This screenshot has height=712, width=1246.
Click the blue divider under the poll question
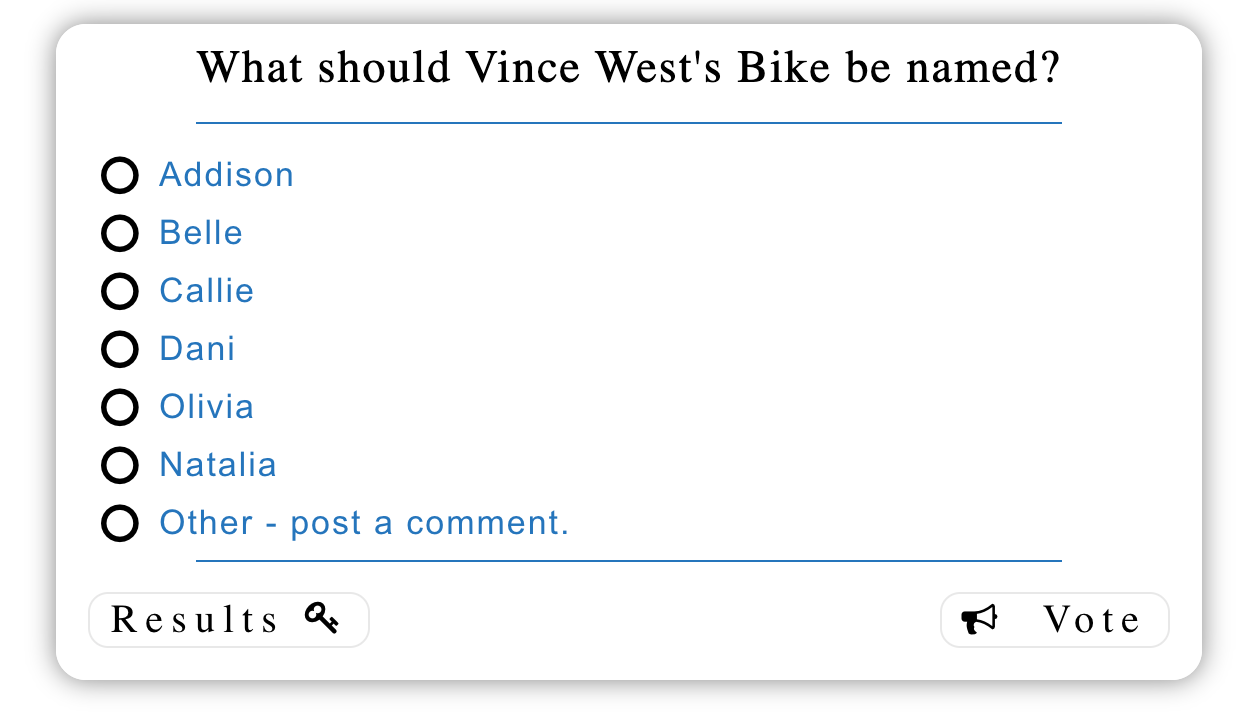[628, 123]
